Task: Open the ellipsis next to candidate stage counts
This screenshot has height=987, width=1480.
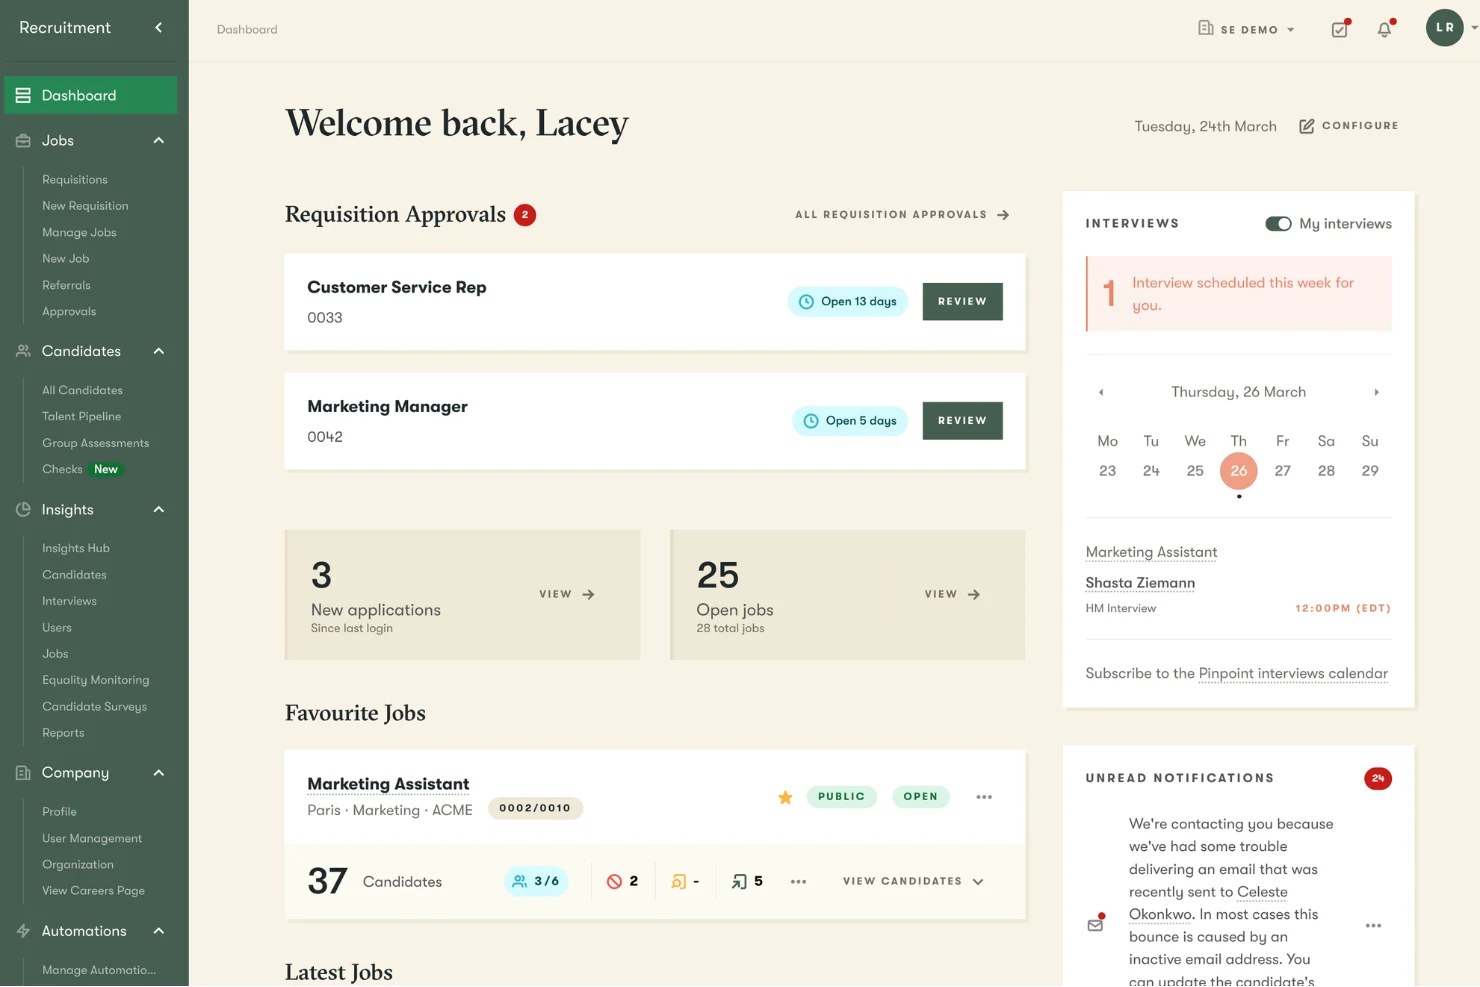Action: (798, 881)
